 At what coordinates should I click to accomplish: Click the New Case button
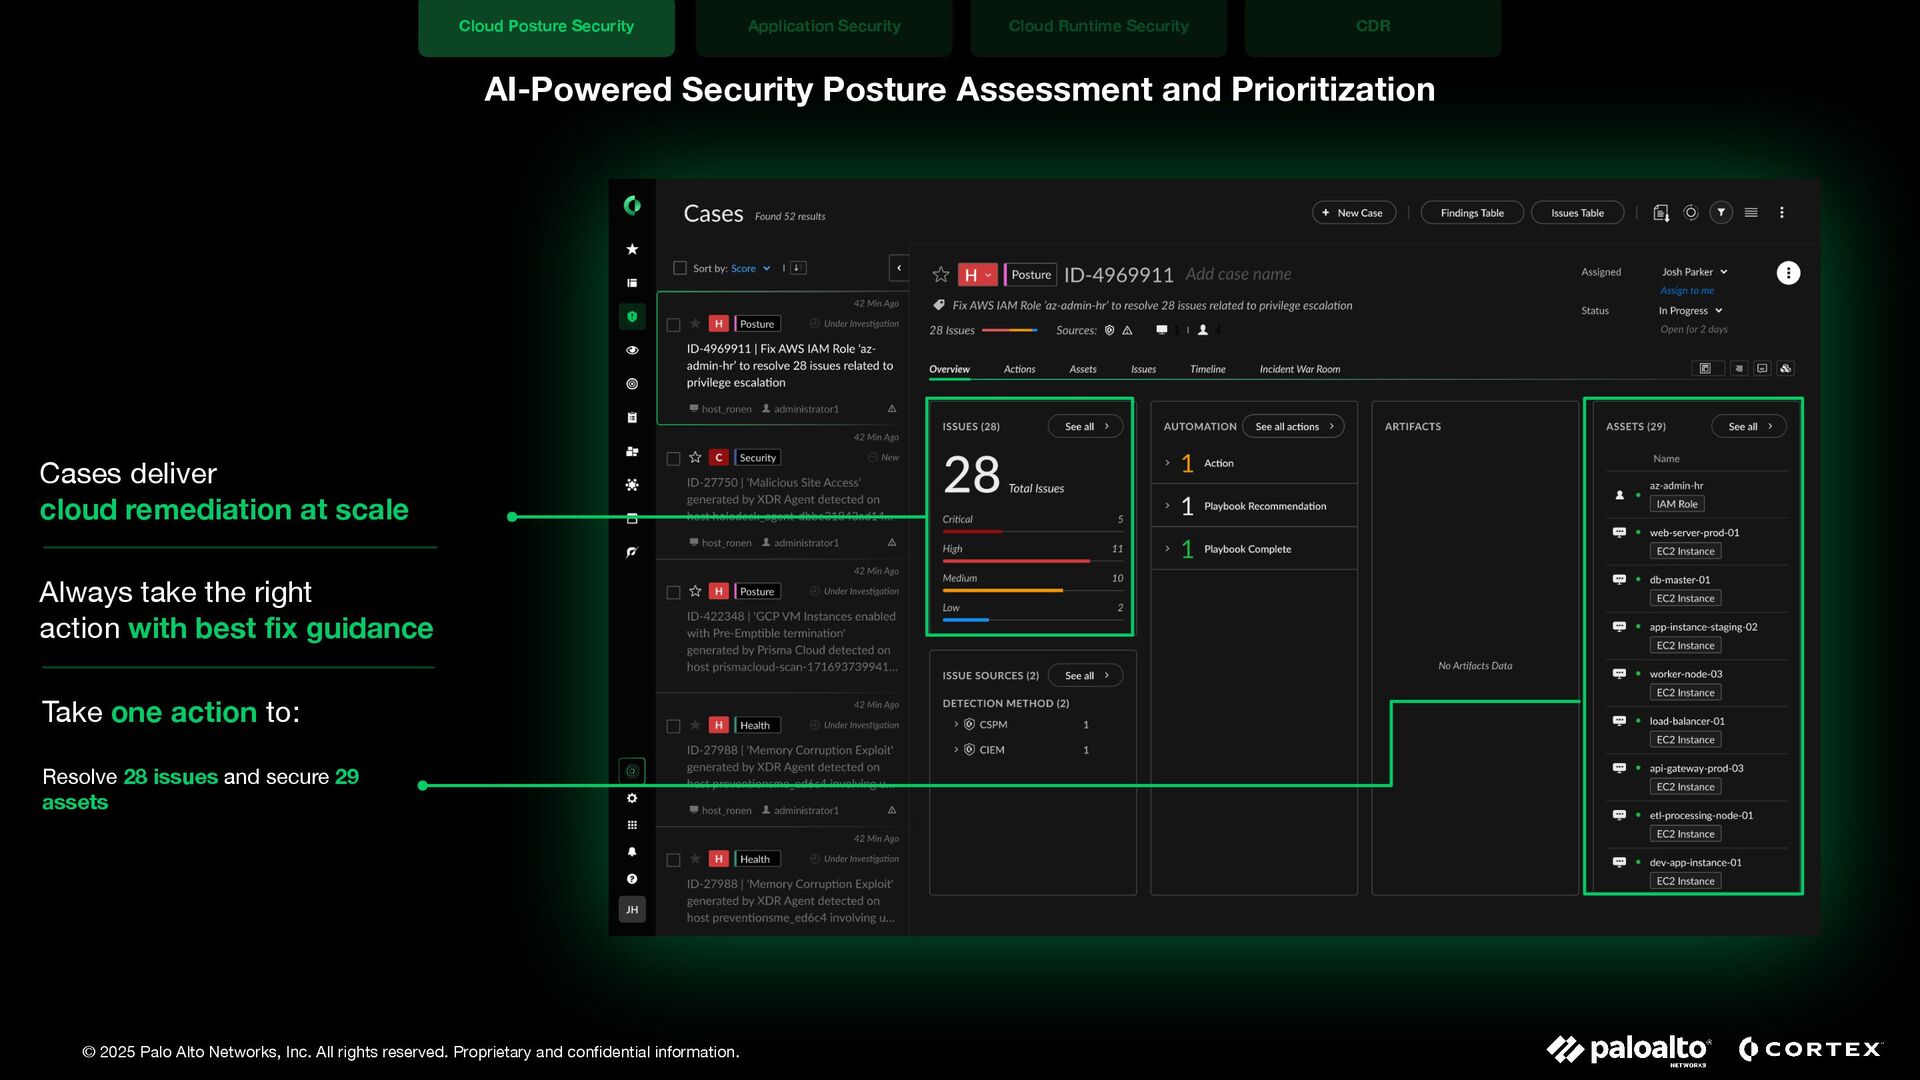[1353, 213]
